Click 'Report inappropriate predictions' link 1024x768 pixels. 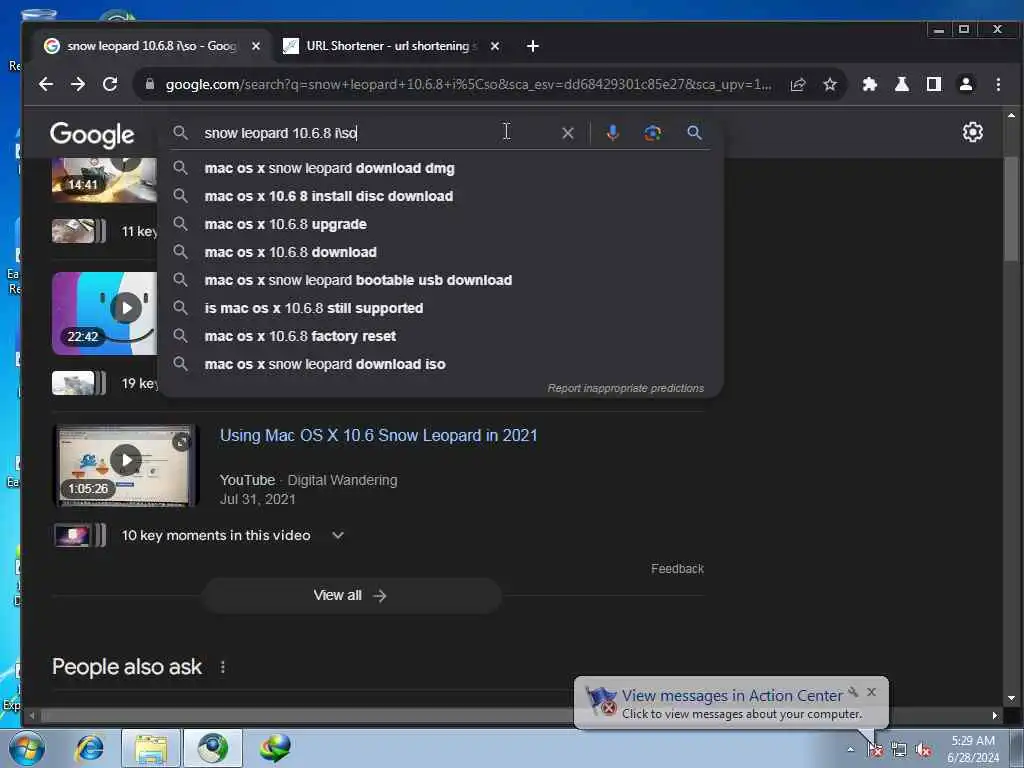(x=626, y=389)
